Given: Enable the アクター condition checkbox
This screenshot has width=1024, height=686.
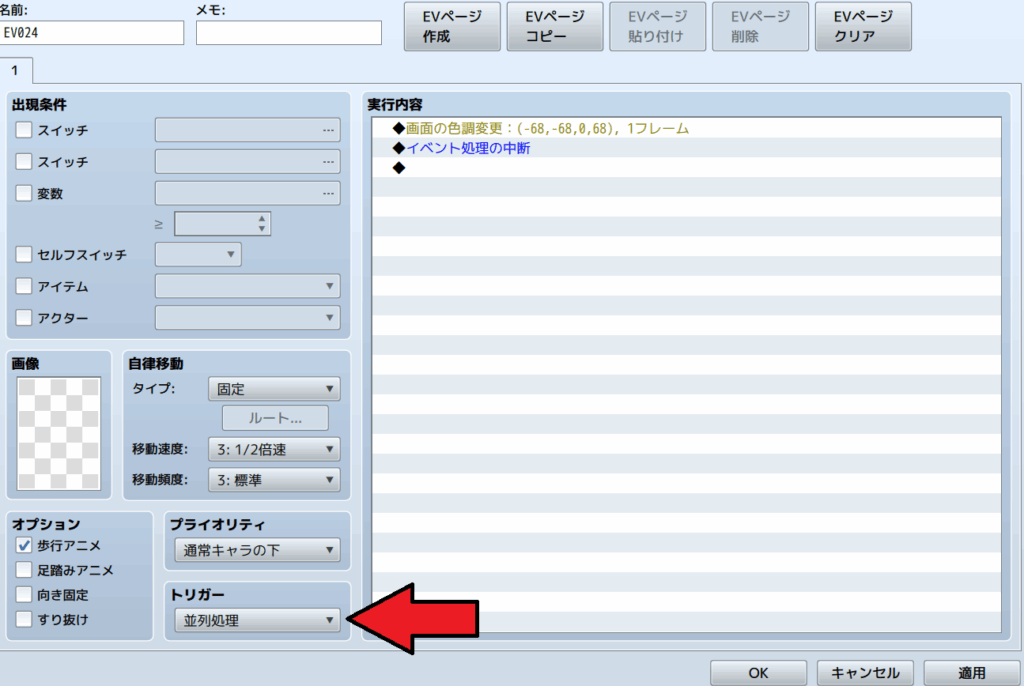Looking at the screenshot, I should coord(24,318).
